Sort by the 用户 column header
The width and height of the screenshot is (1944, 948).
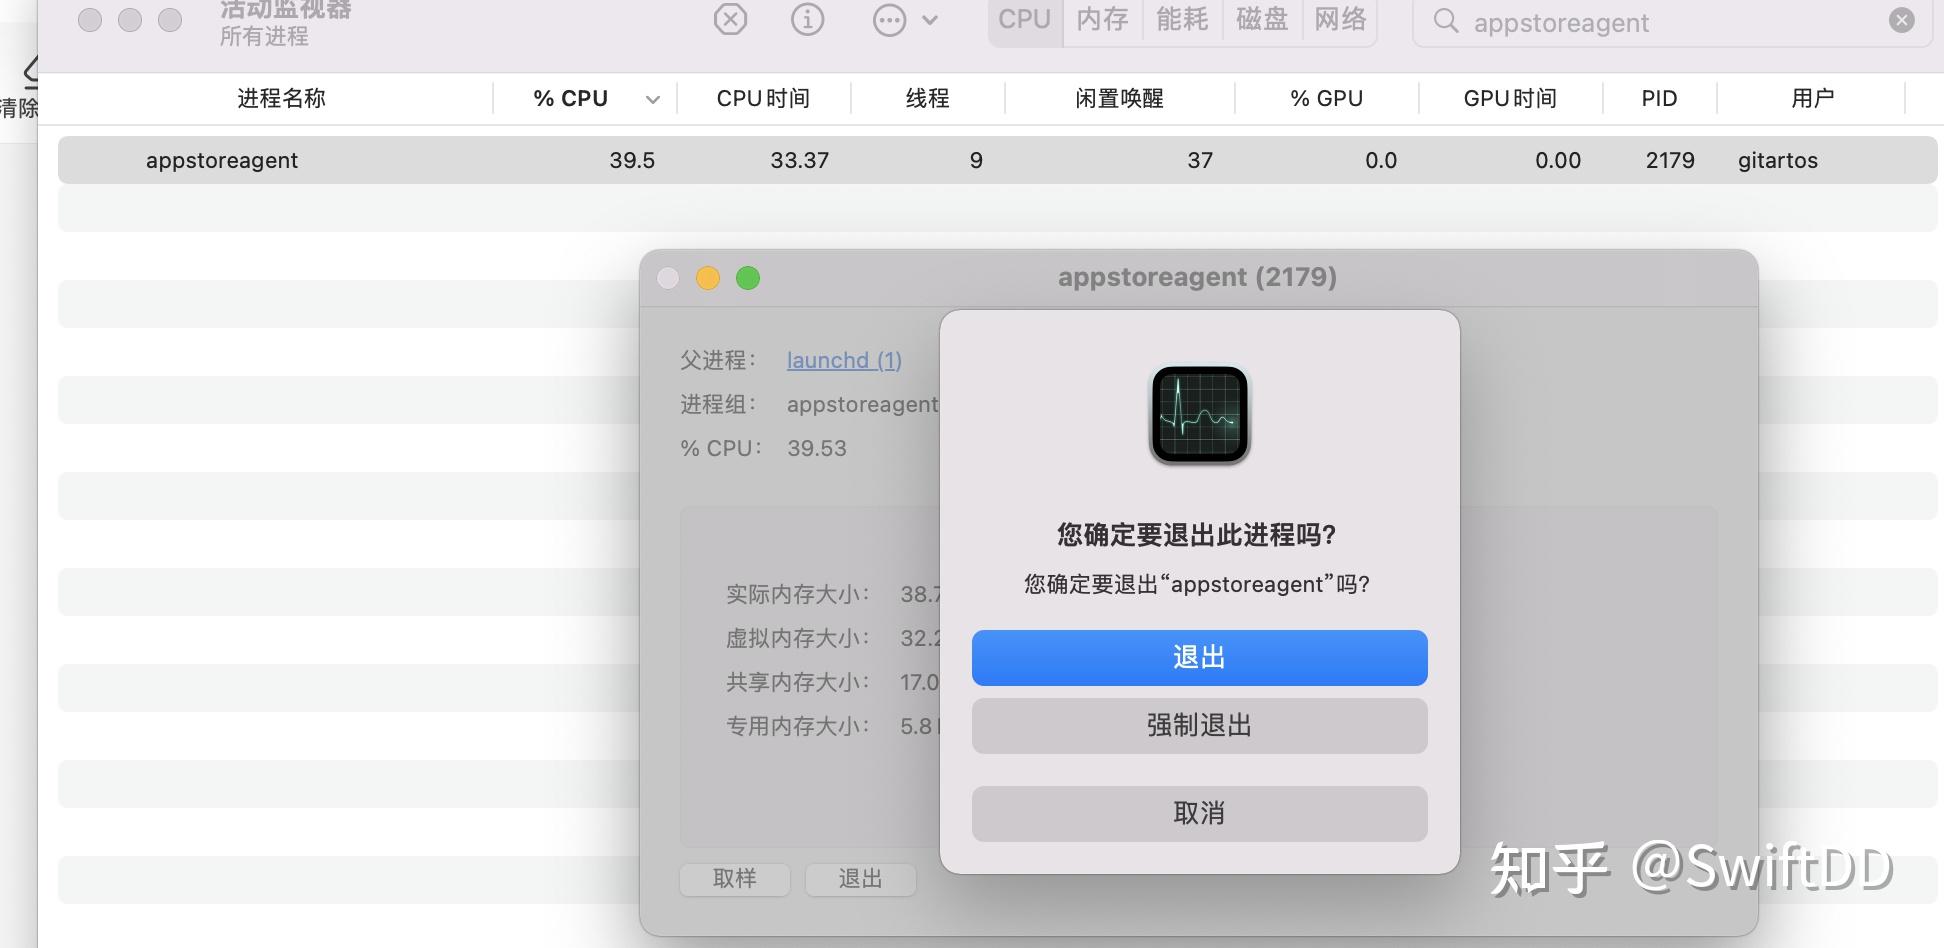[1812, 98]
